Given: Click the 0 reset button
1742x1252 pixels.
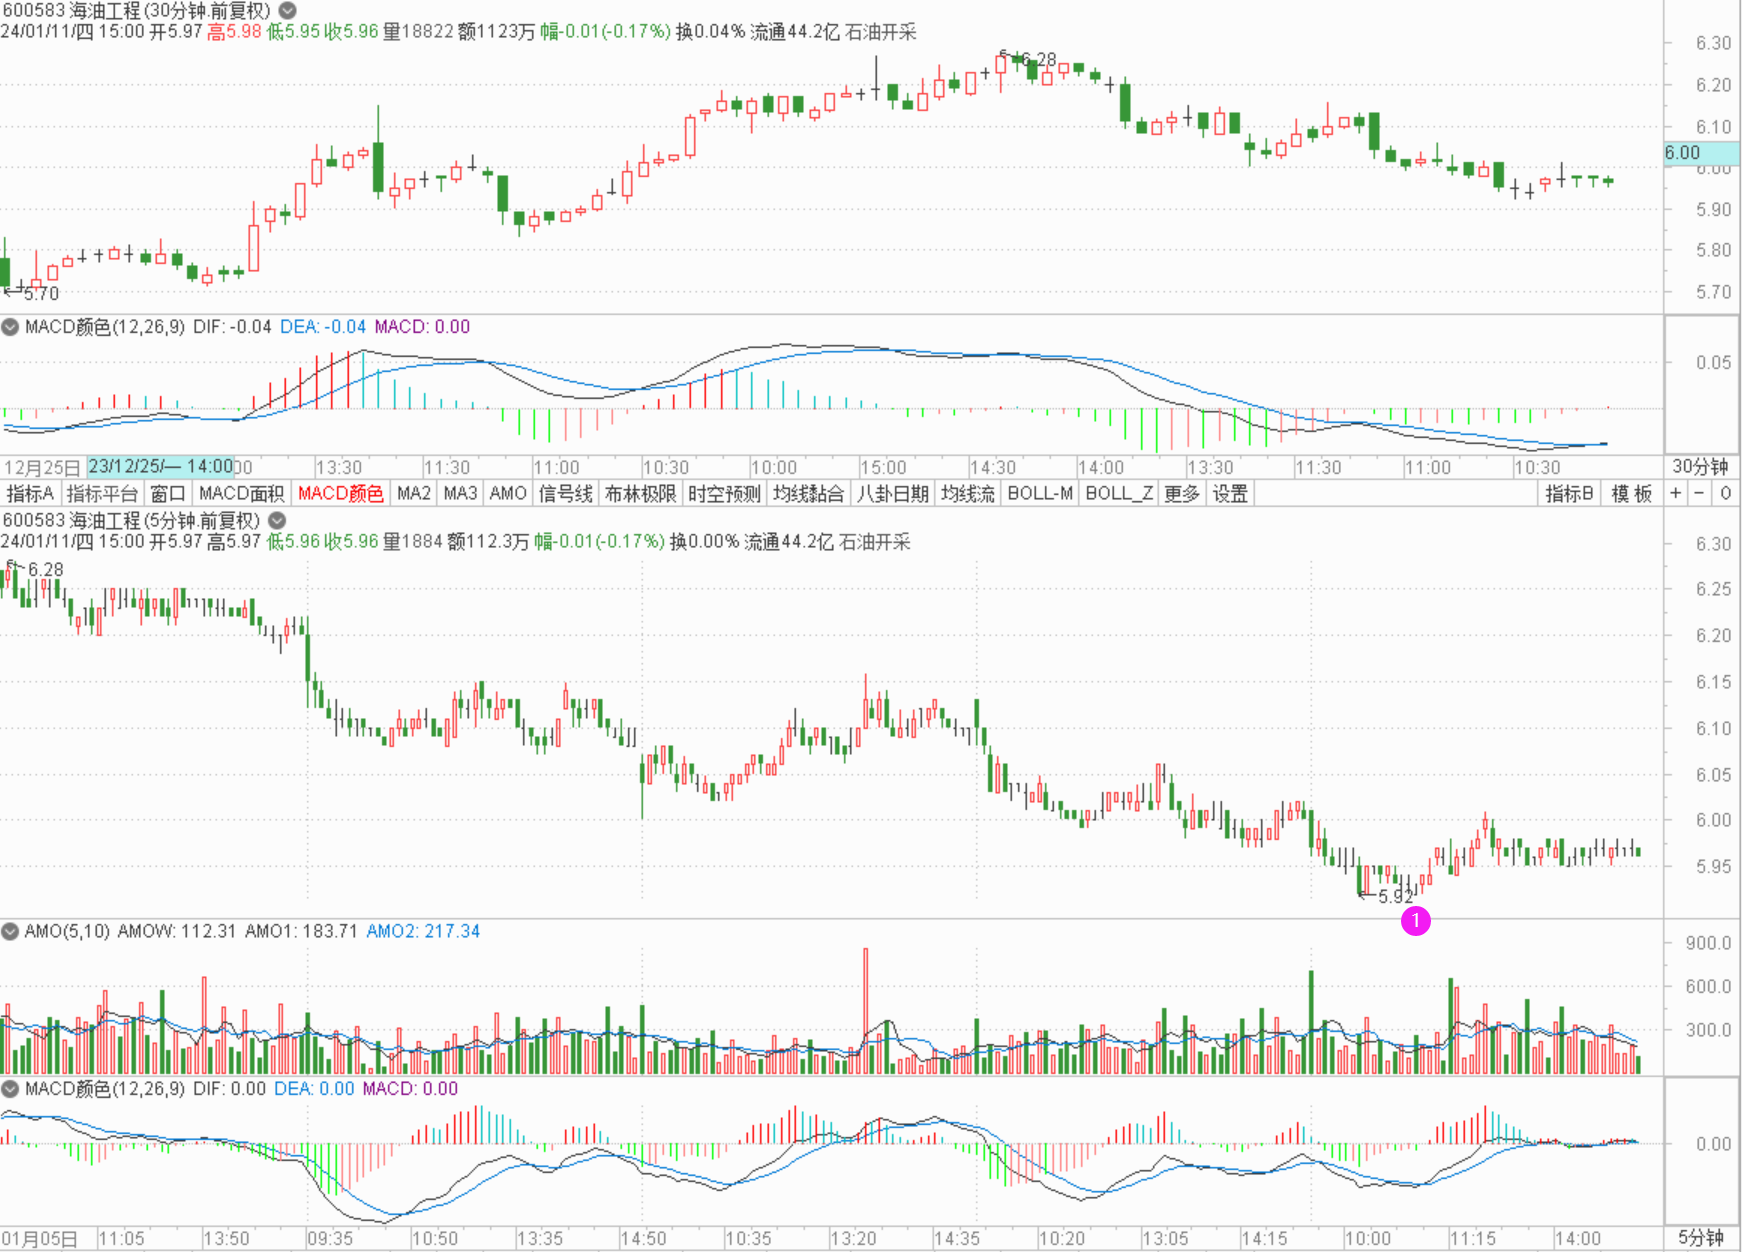Looking at the screenshot, I should (x=1725, y=493).
